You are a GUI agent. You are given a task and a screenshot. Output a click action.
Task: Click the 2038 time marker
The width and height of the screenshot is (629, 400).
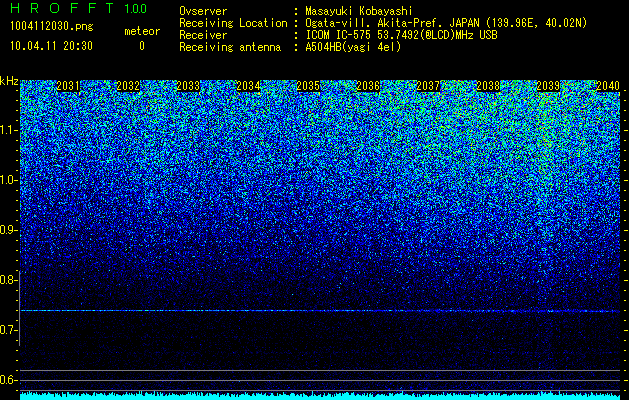pos(489,86)
